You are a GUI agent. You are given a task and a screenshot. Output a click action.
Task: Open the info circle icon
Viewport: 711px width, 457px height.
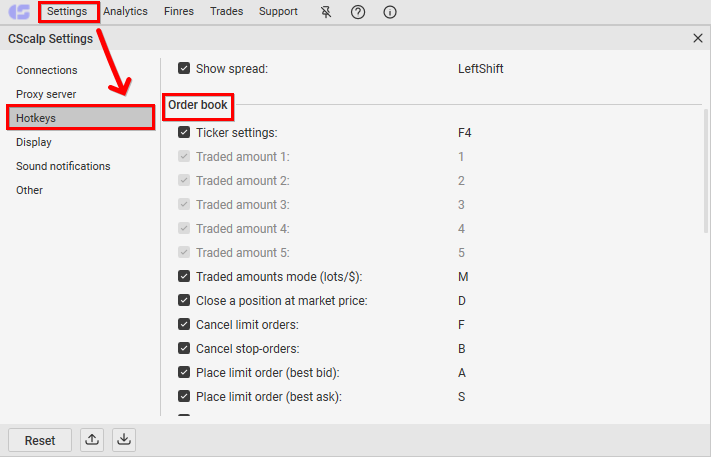(x=390, y=12)
